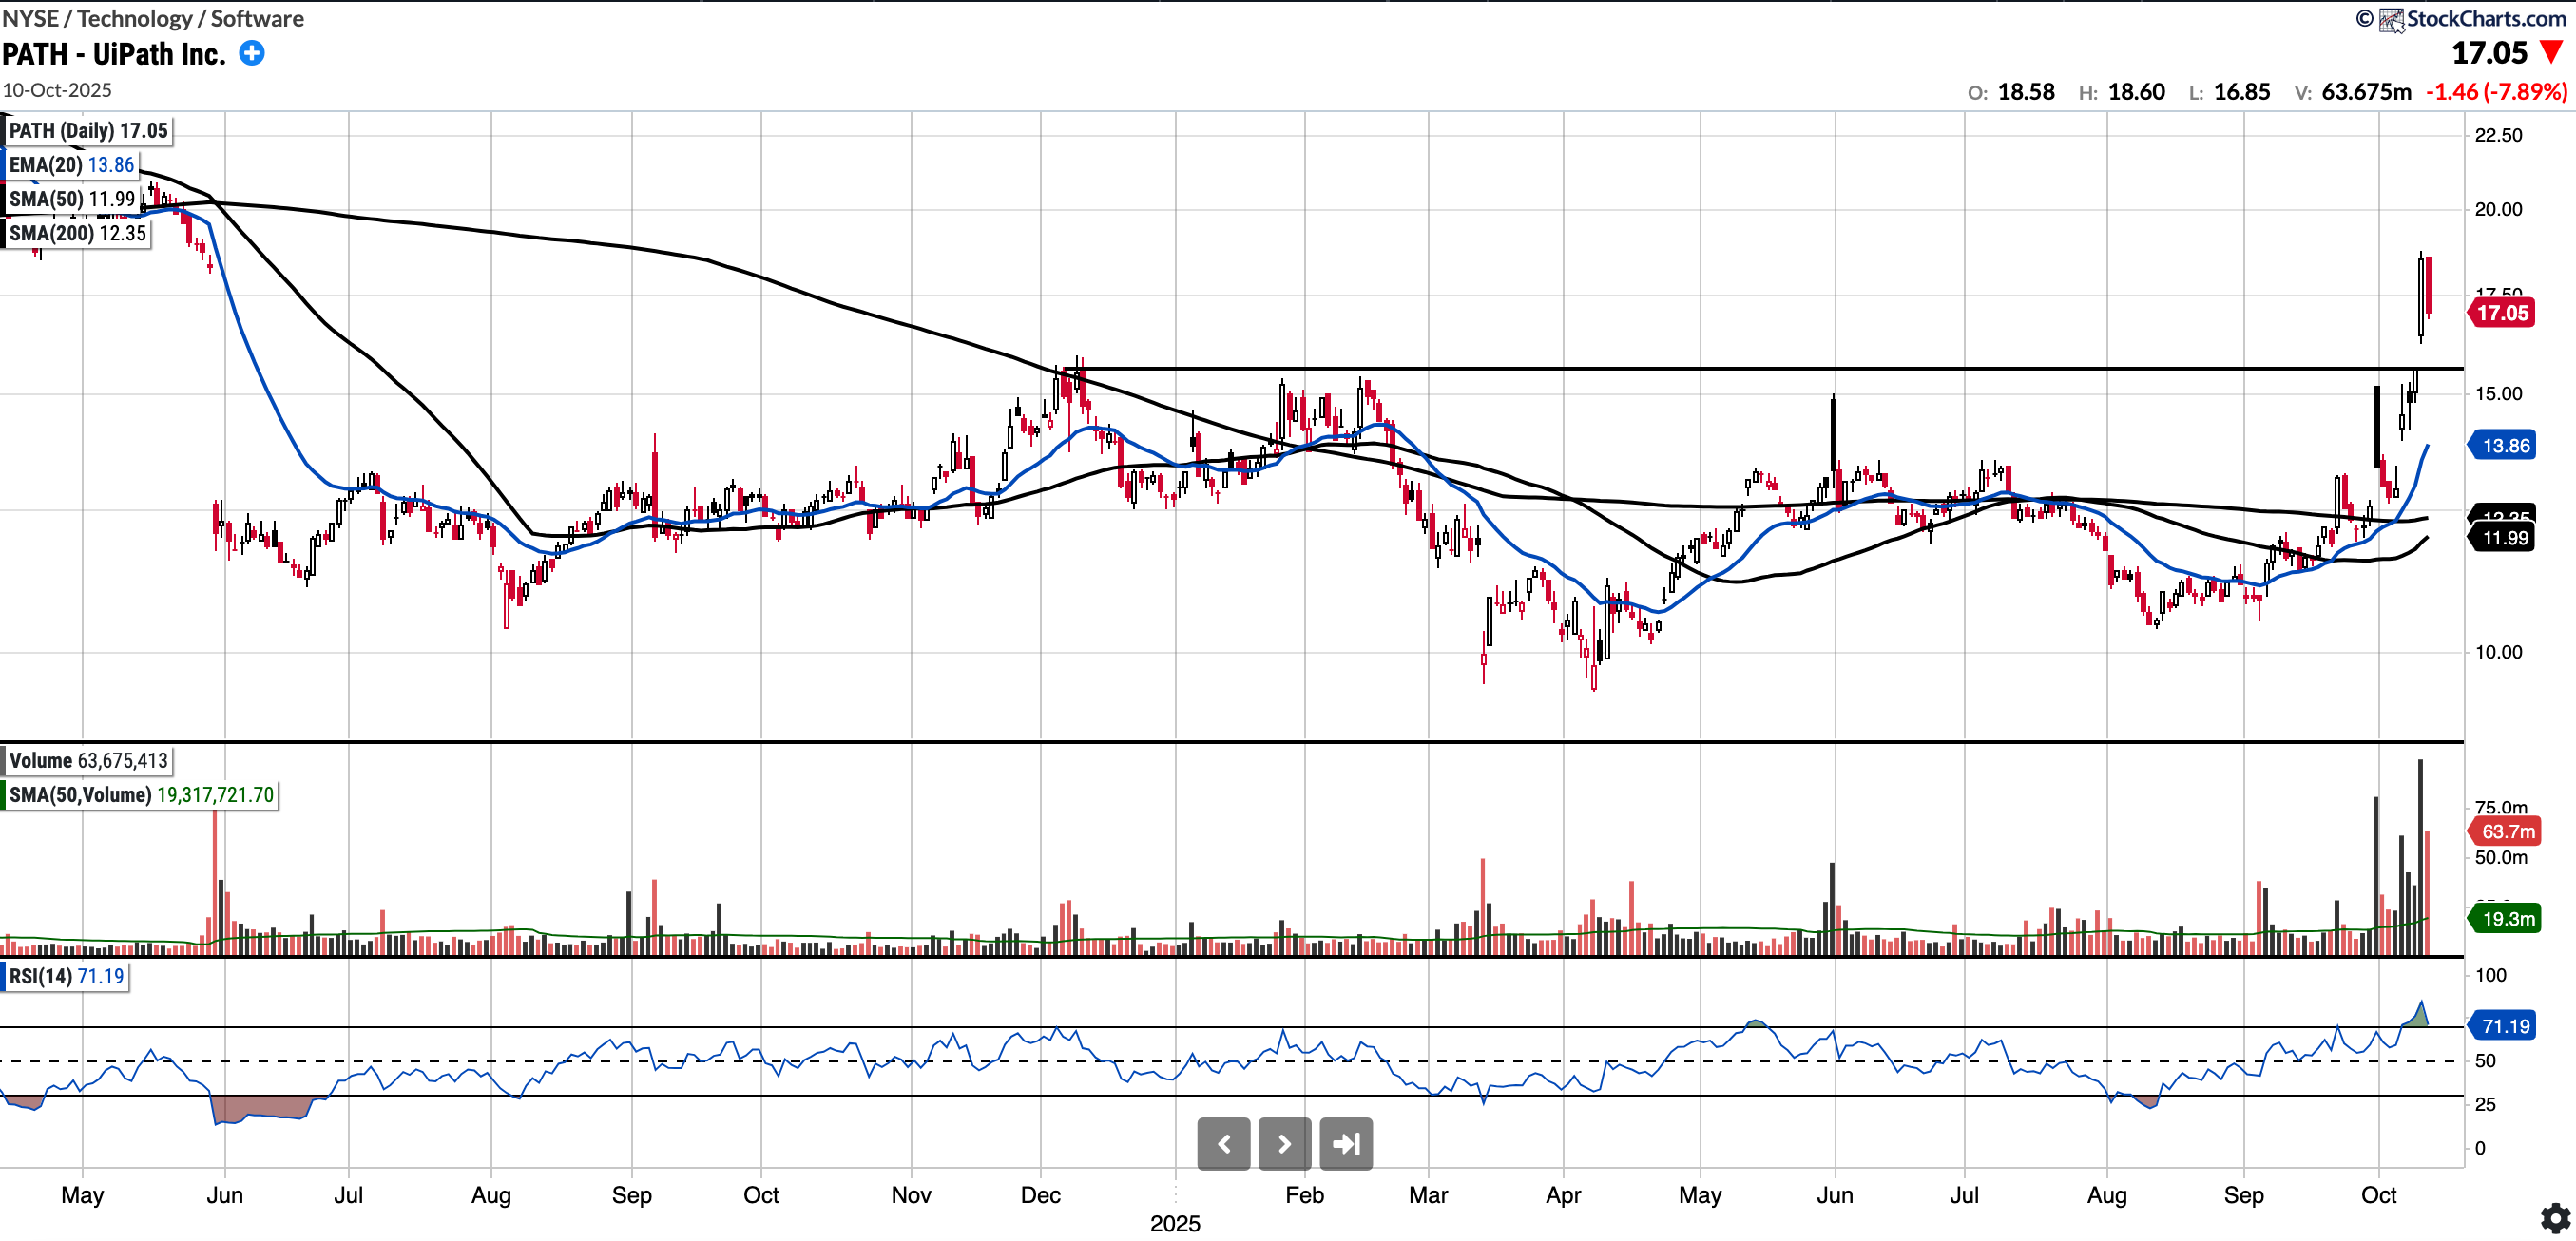Open chart settings gear icon

click(2555, 1218)
